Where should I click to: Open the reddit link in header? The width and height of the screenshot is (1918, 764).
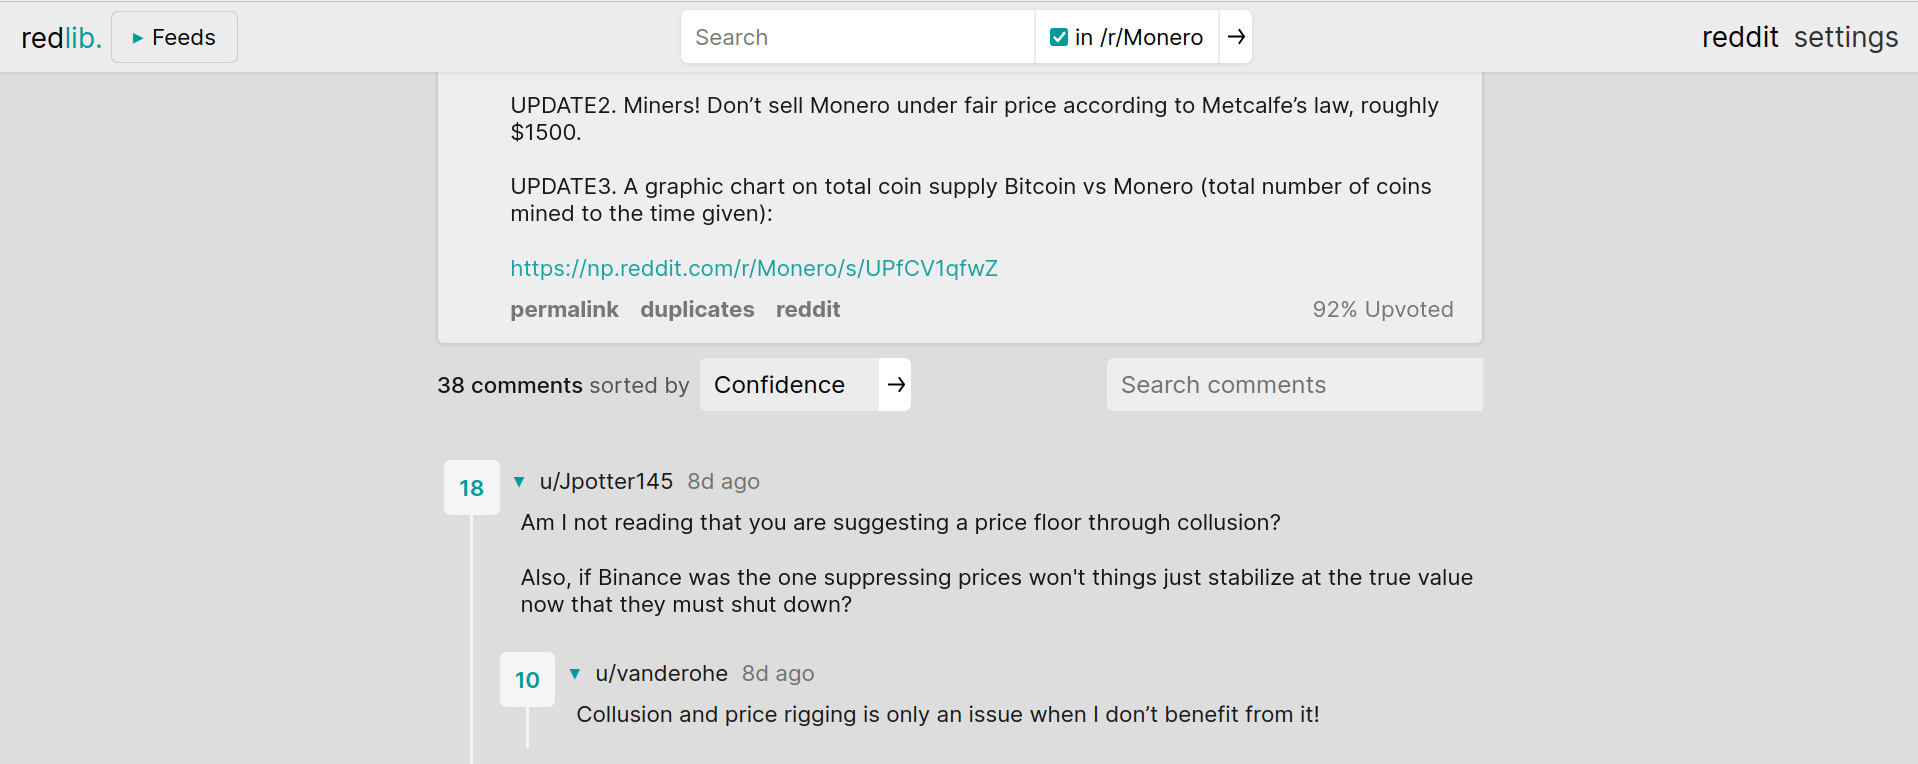coord(1739,38)
